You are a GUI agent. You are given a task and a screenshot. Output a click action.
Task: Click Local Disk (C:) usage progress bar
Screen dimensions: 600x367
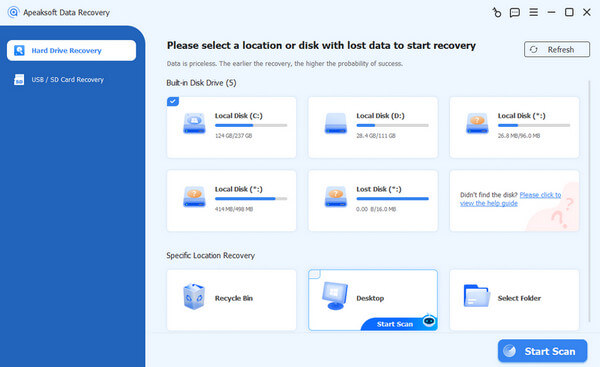click(251, 125)
